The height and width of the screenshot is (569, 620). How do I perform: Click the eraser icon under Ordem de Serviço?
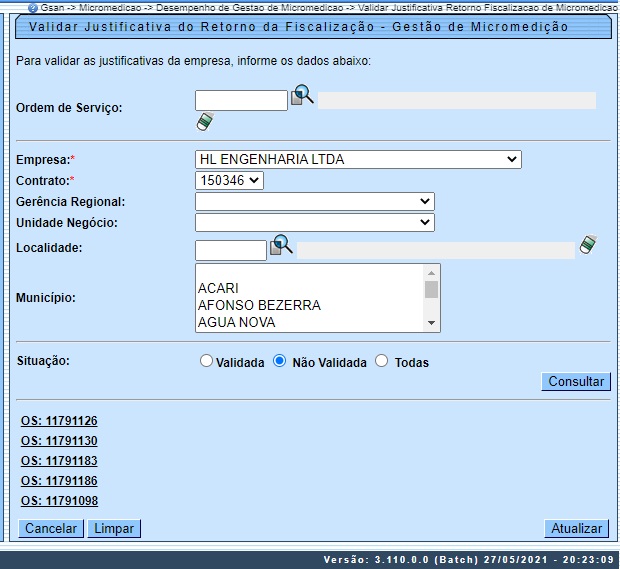click(x=205, y=122)
